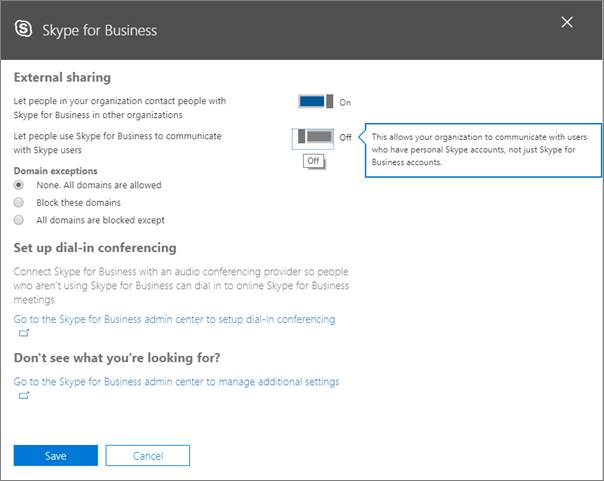Click external-link icon under additional settings link
This screenshot has height=481, width=604.
pos(24,395)
